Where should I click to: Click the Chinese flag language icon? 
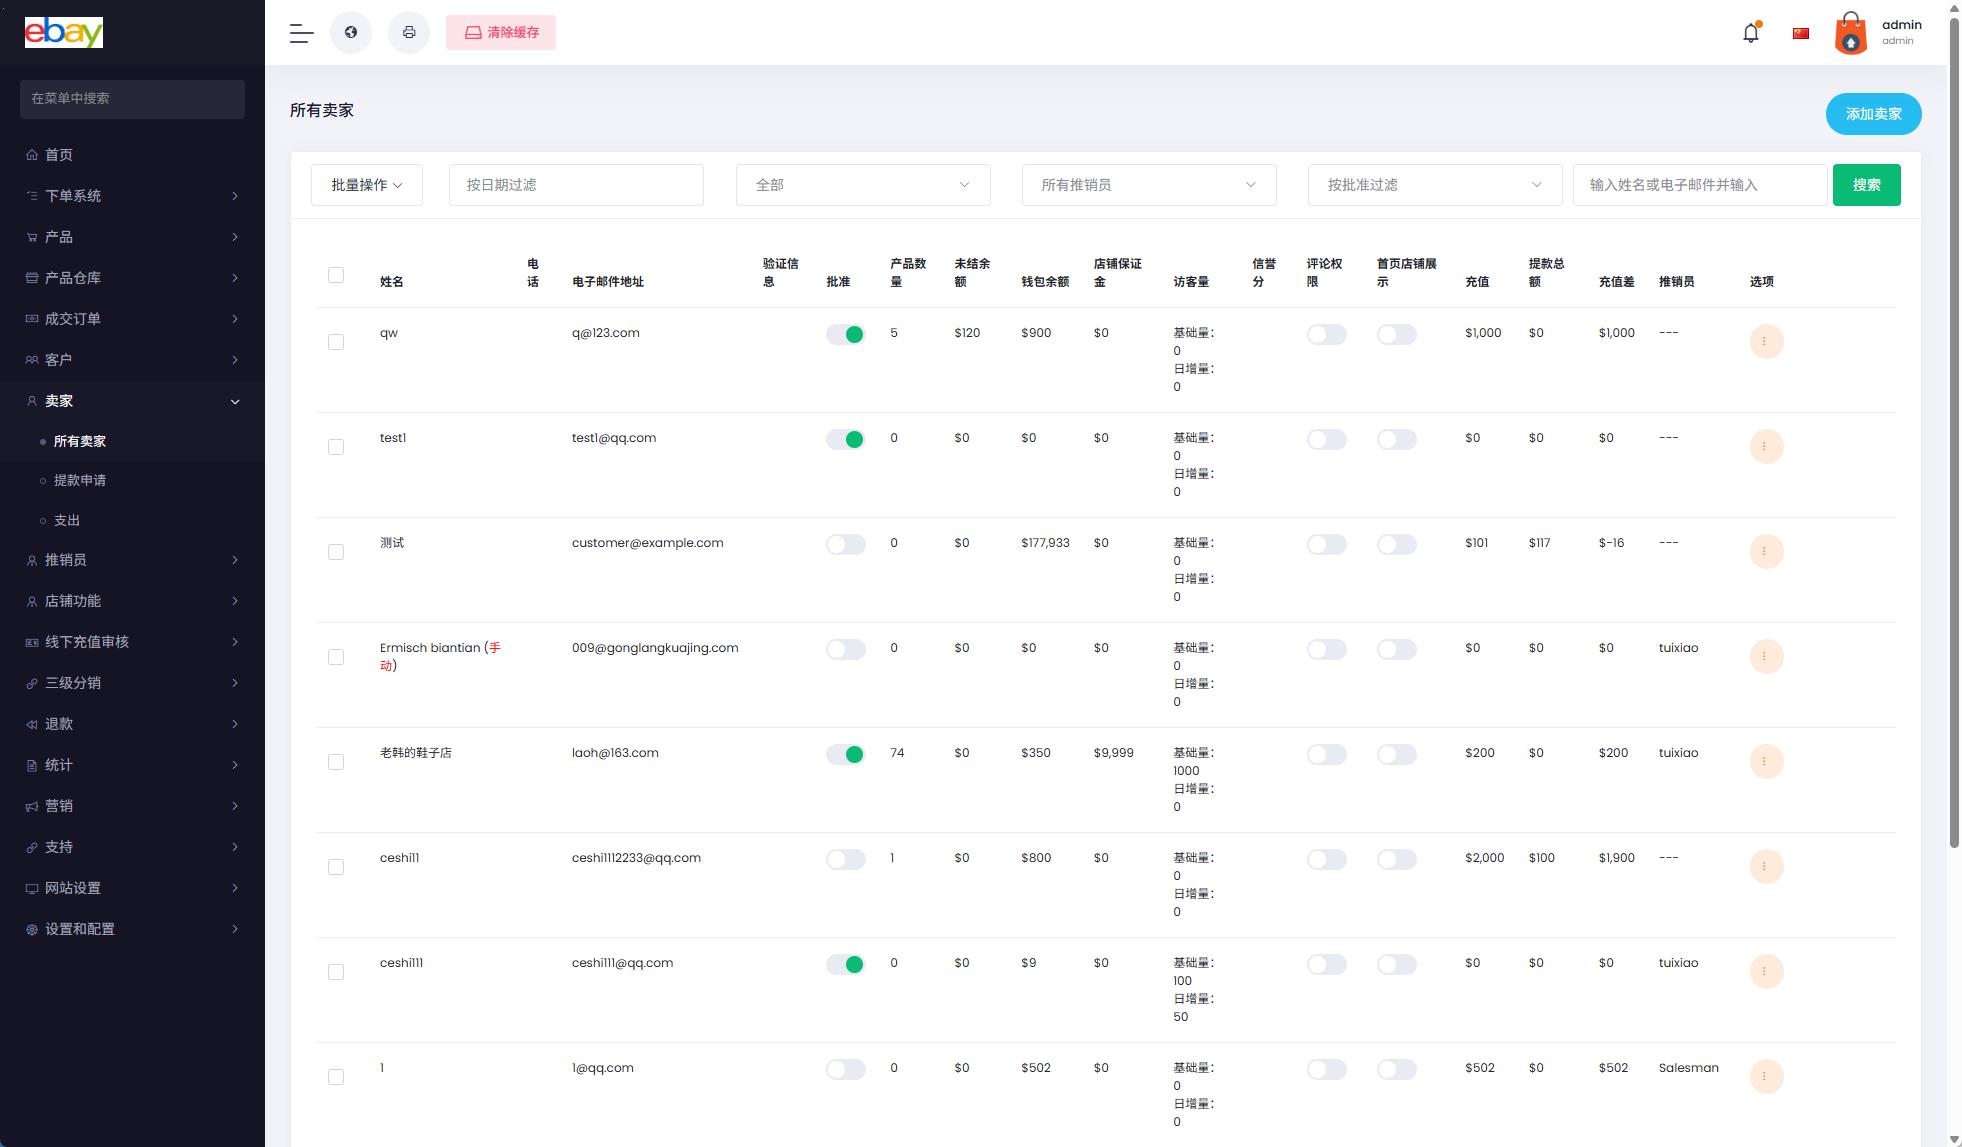1801,33
